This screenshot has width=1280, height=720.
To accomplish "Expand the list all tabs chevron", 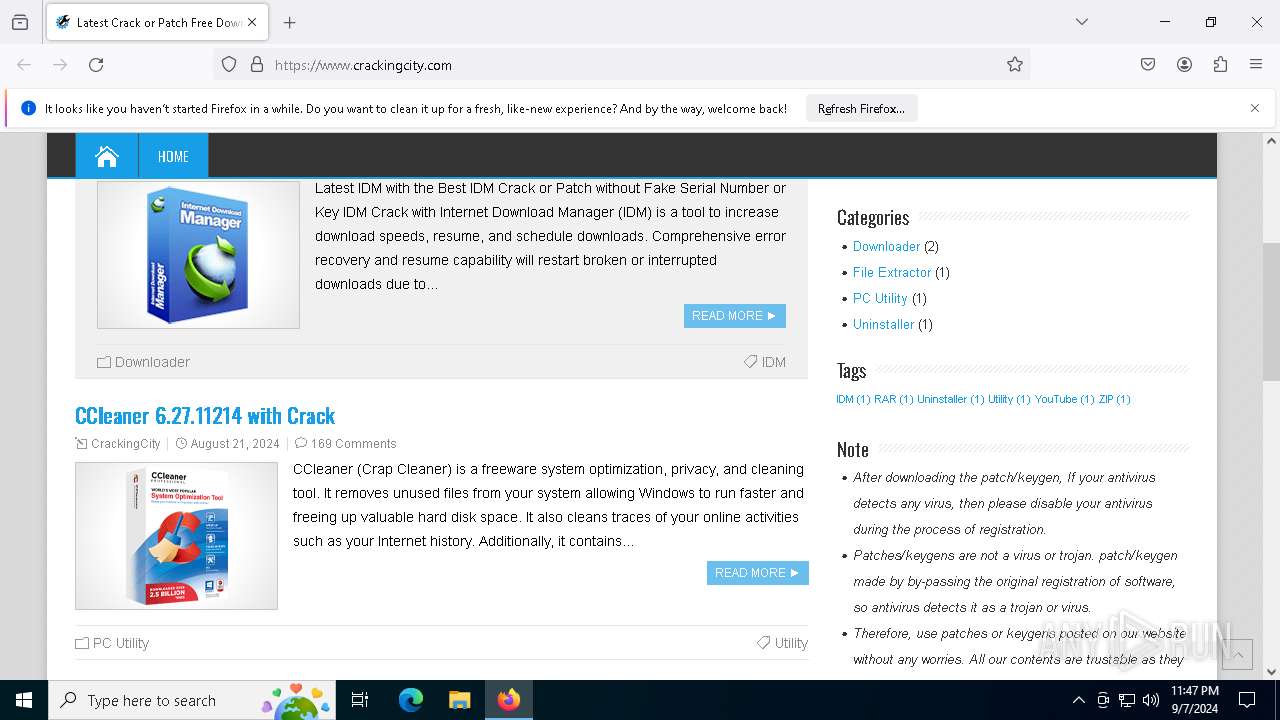I will pos(1082,22).
